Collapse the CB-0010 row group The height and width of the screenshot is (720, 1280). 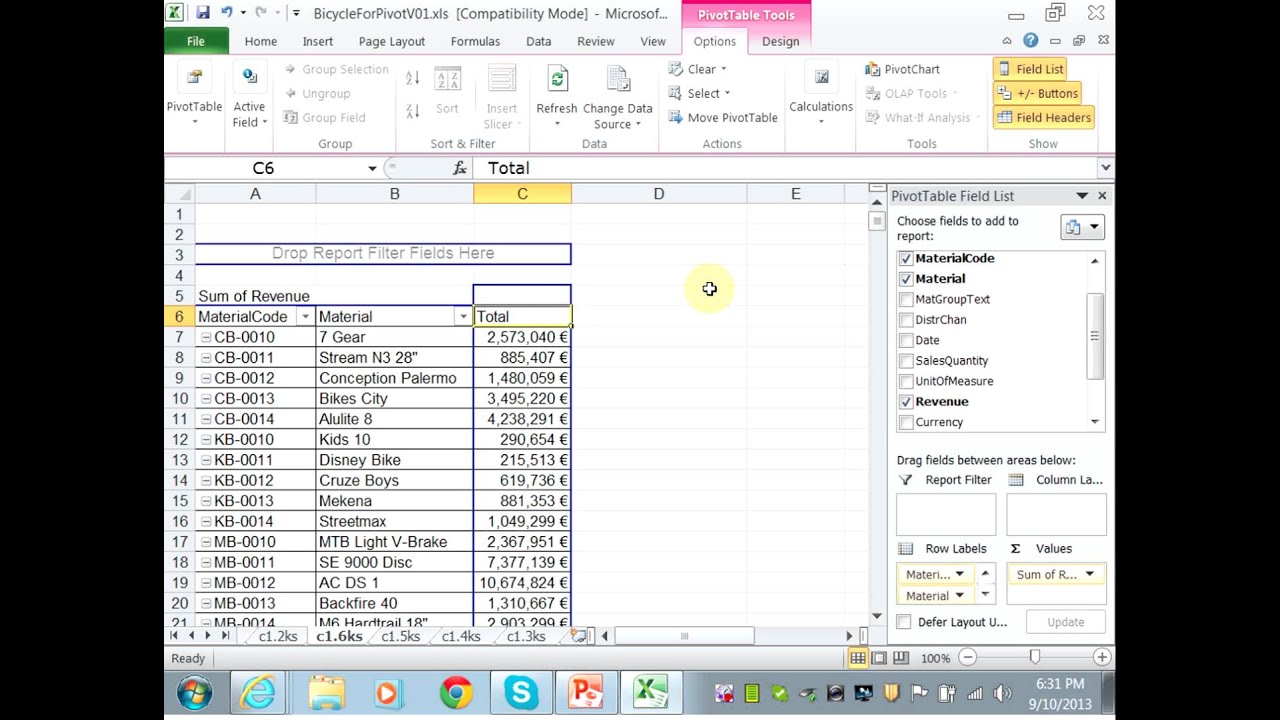(206, 338)
